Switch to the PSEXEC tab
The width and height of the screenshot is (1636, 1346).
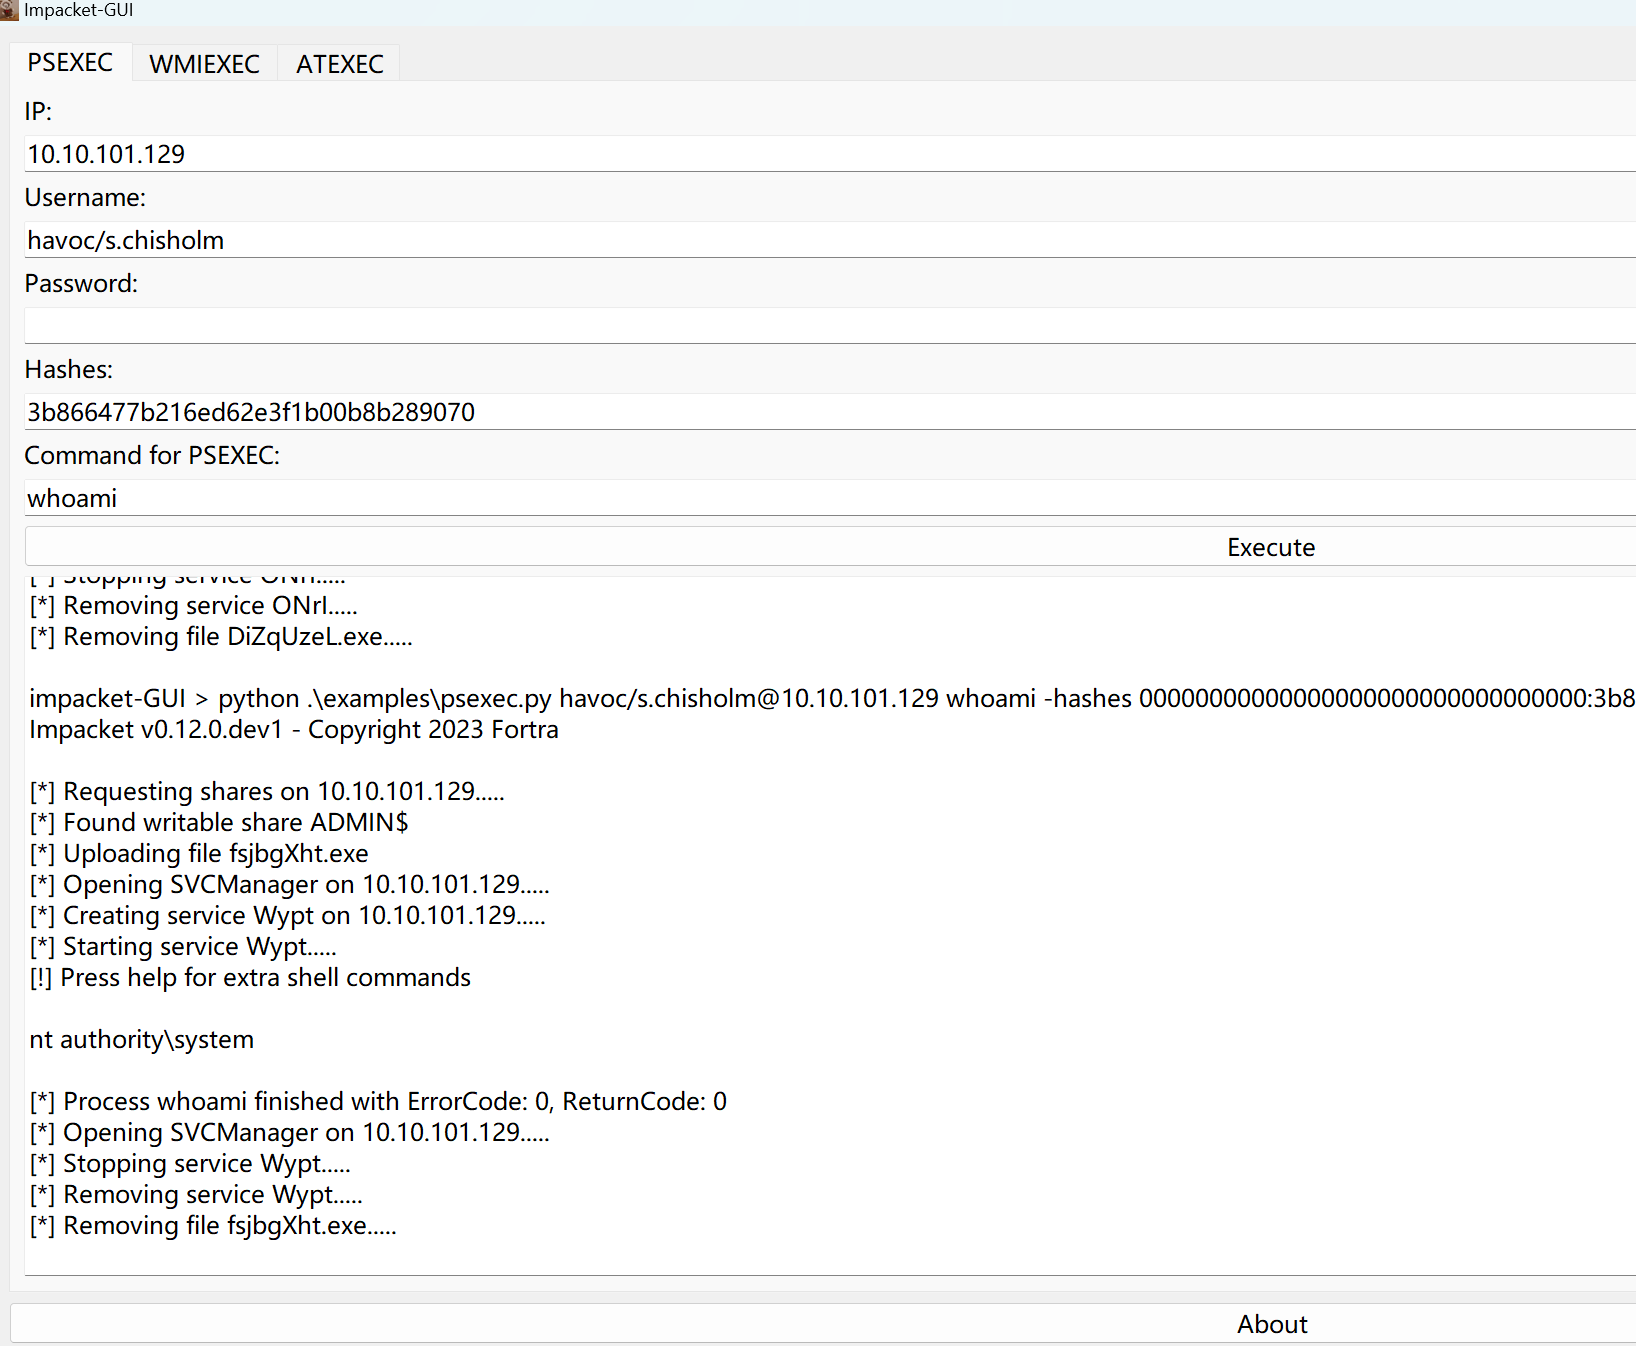click(x=70, y=62)
